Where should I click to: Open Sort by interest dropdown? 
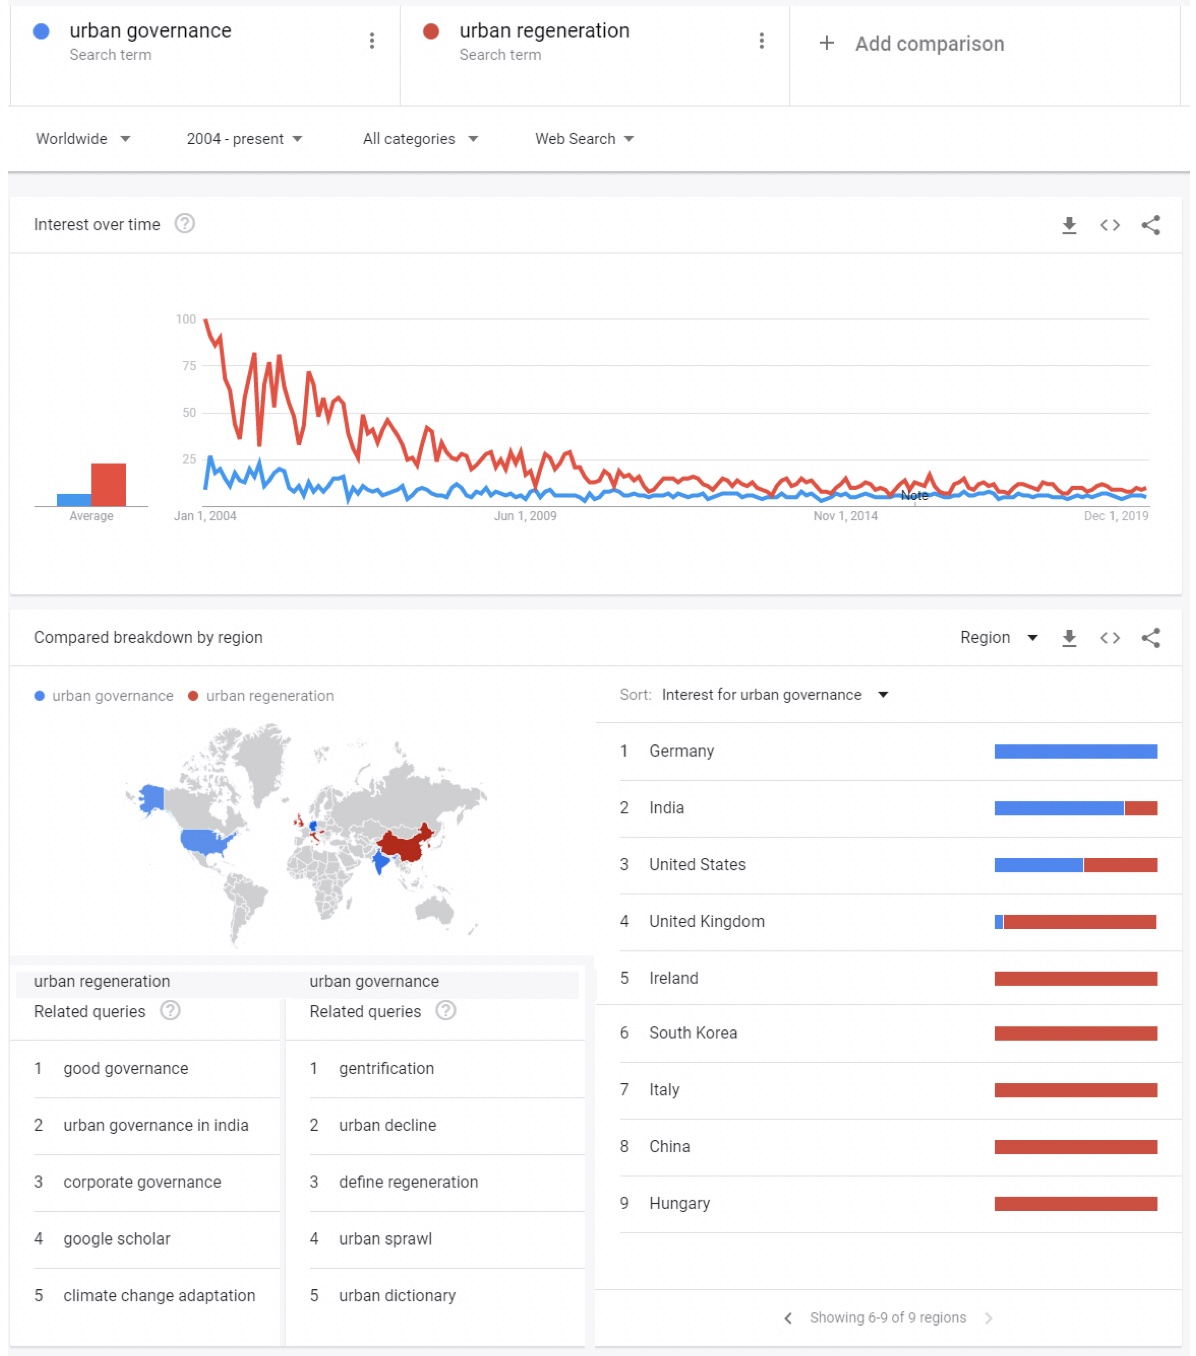coord(774,695)
